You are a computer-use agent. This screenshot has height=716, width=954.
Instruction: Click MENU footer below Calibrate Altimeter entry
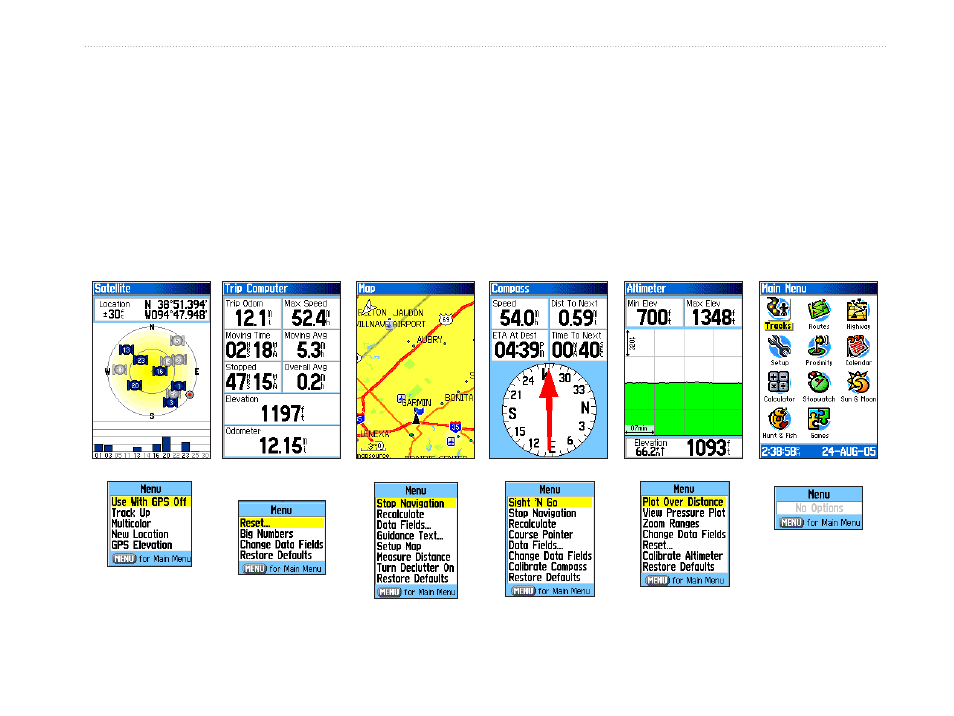tap(684, 580)
